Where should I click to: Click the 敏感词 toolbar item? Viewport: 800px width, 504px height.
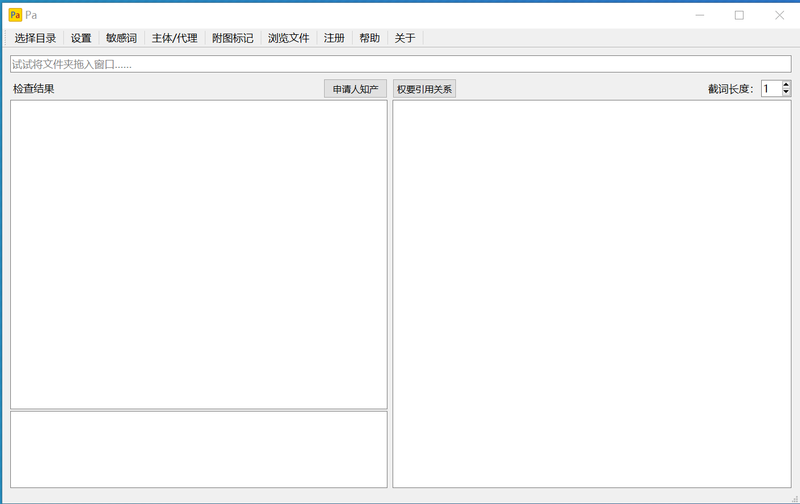click(x=121, y=38)
